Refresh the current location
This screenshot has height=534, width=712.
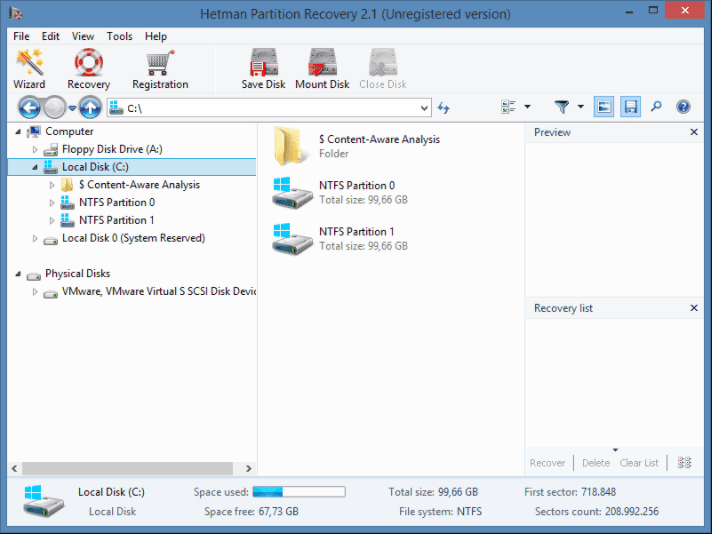[x=444, y=108]
